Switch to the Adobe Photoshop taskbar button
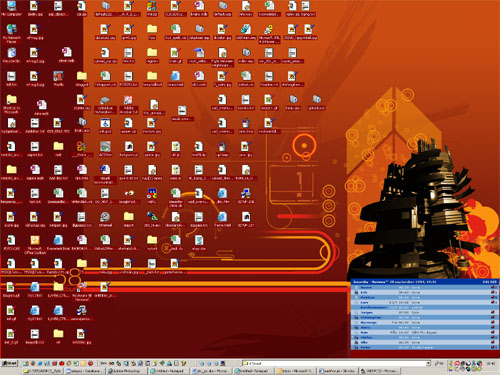Screen dimensions: 500x375 point(127,371)
